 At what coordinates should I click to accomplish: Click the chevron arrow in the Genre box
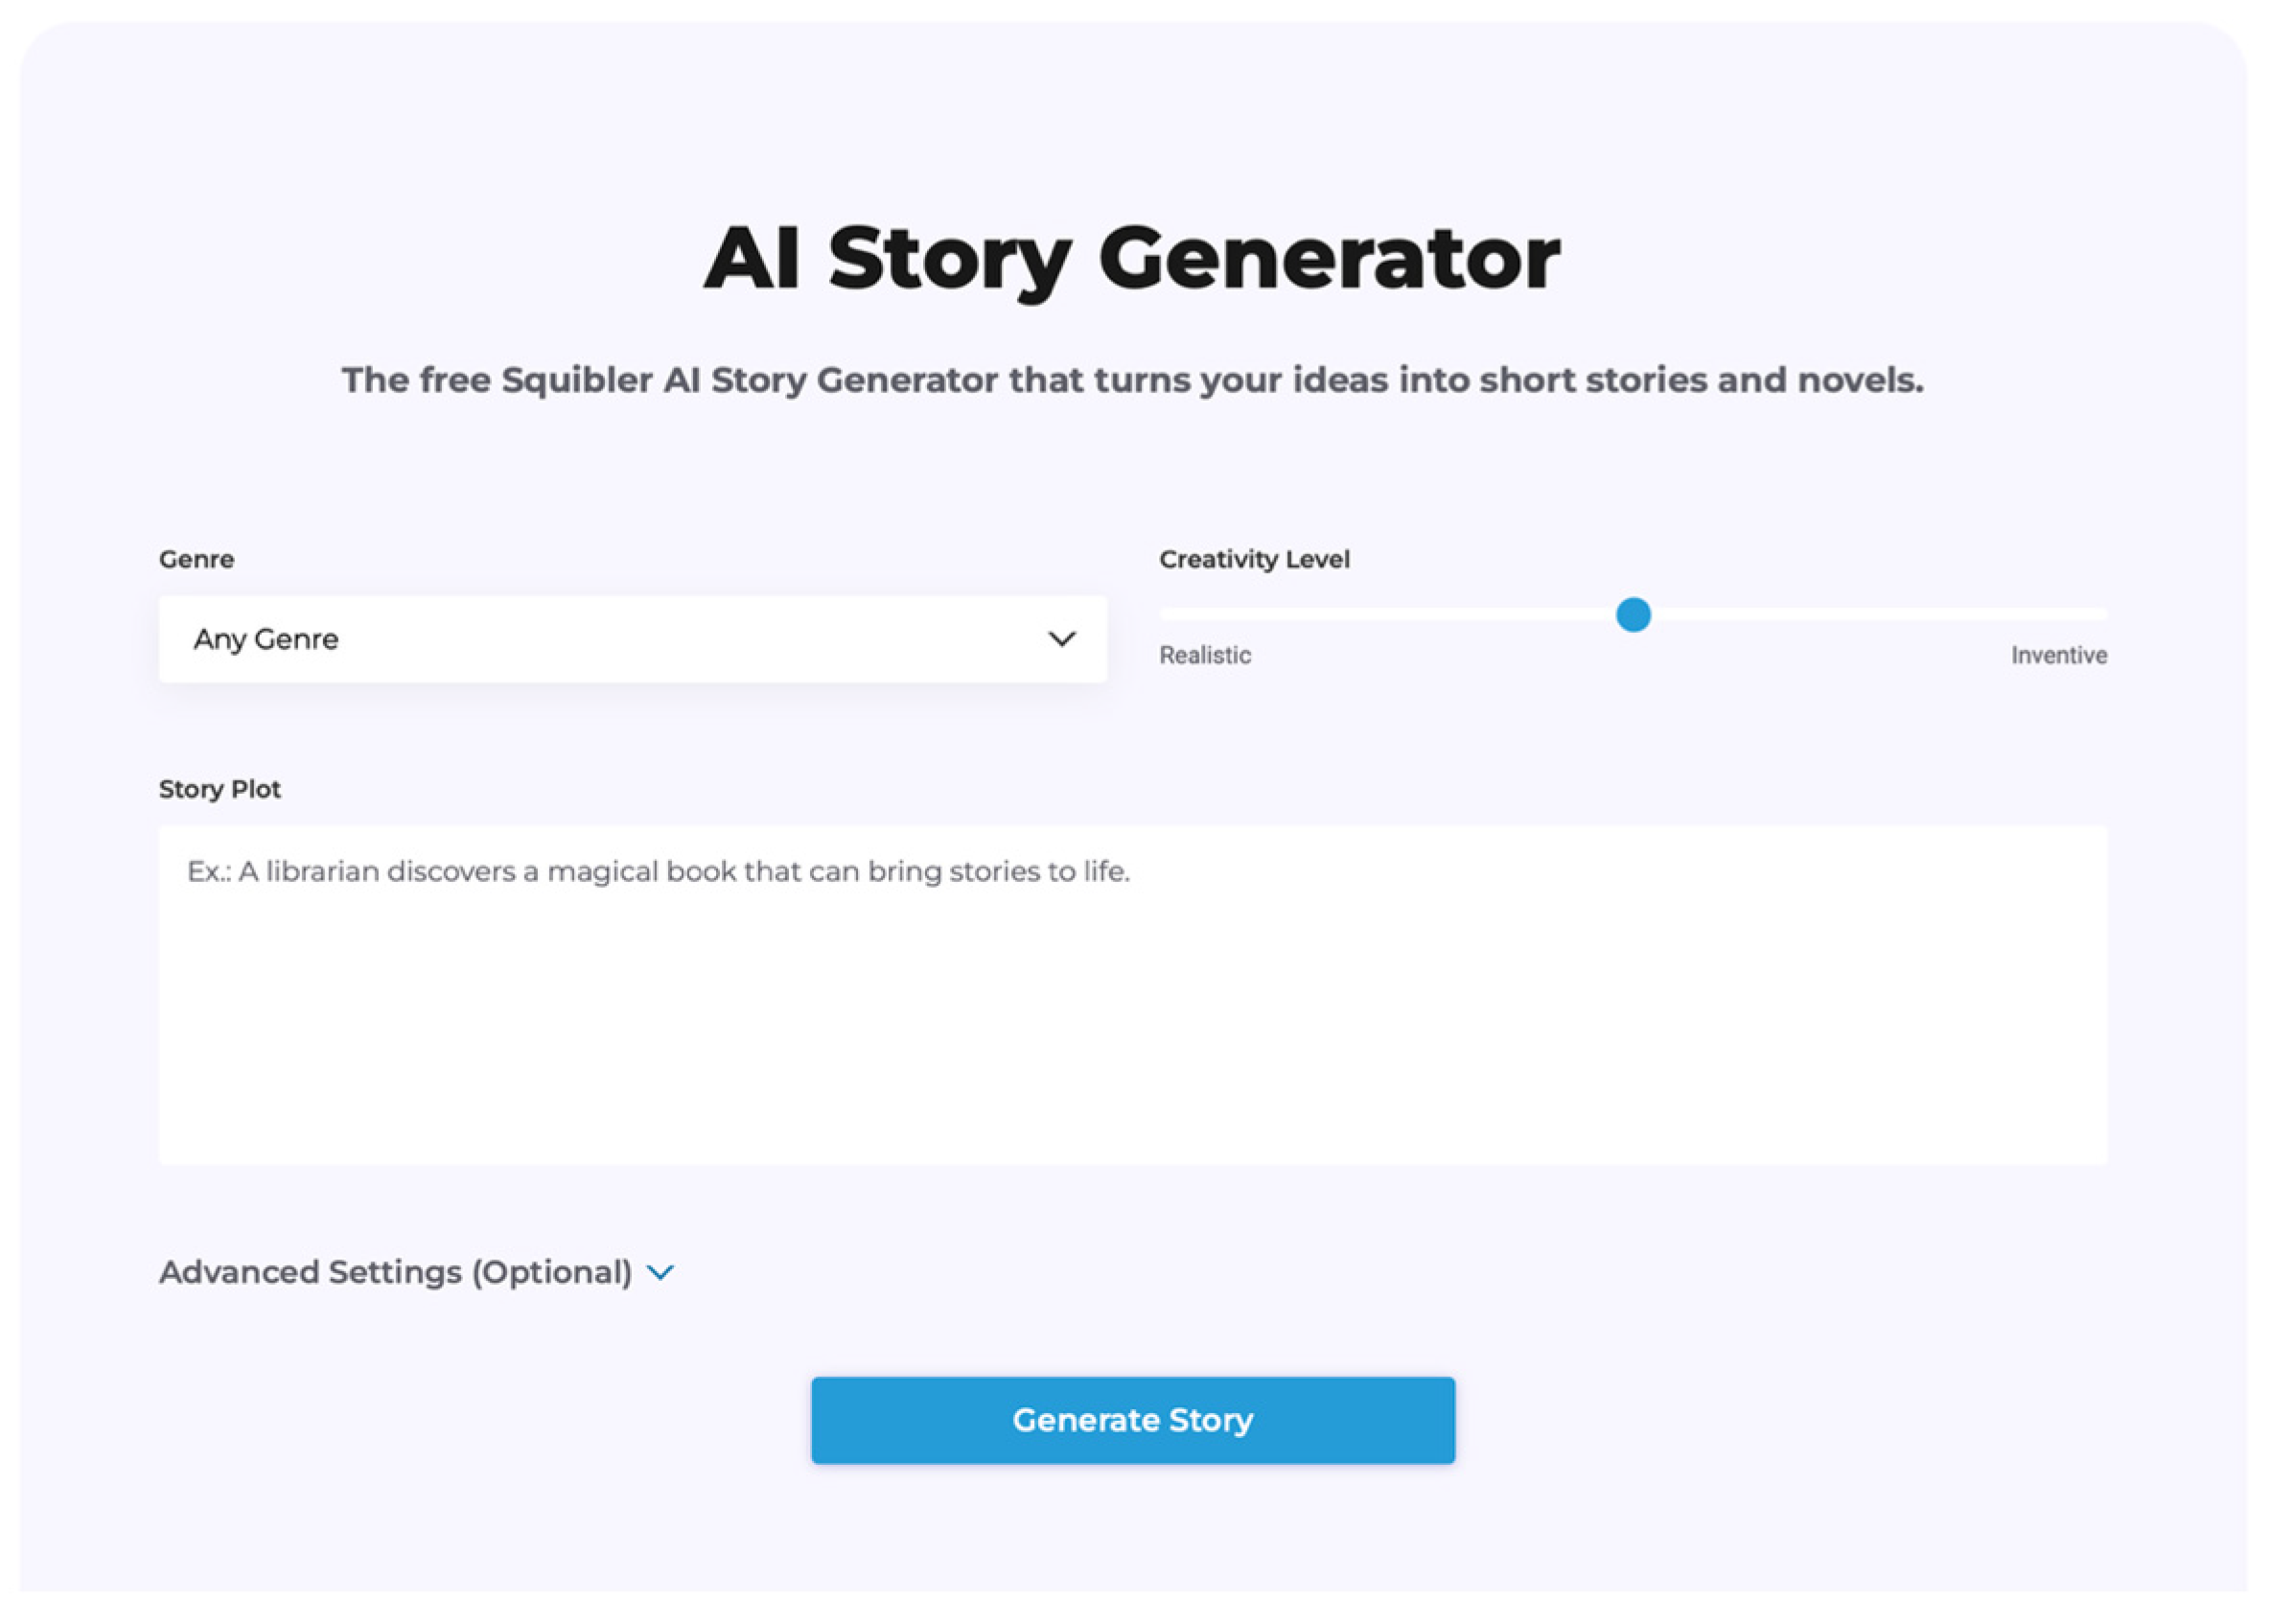coord(1061,639)
